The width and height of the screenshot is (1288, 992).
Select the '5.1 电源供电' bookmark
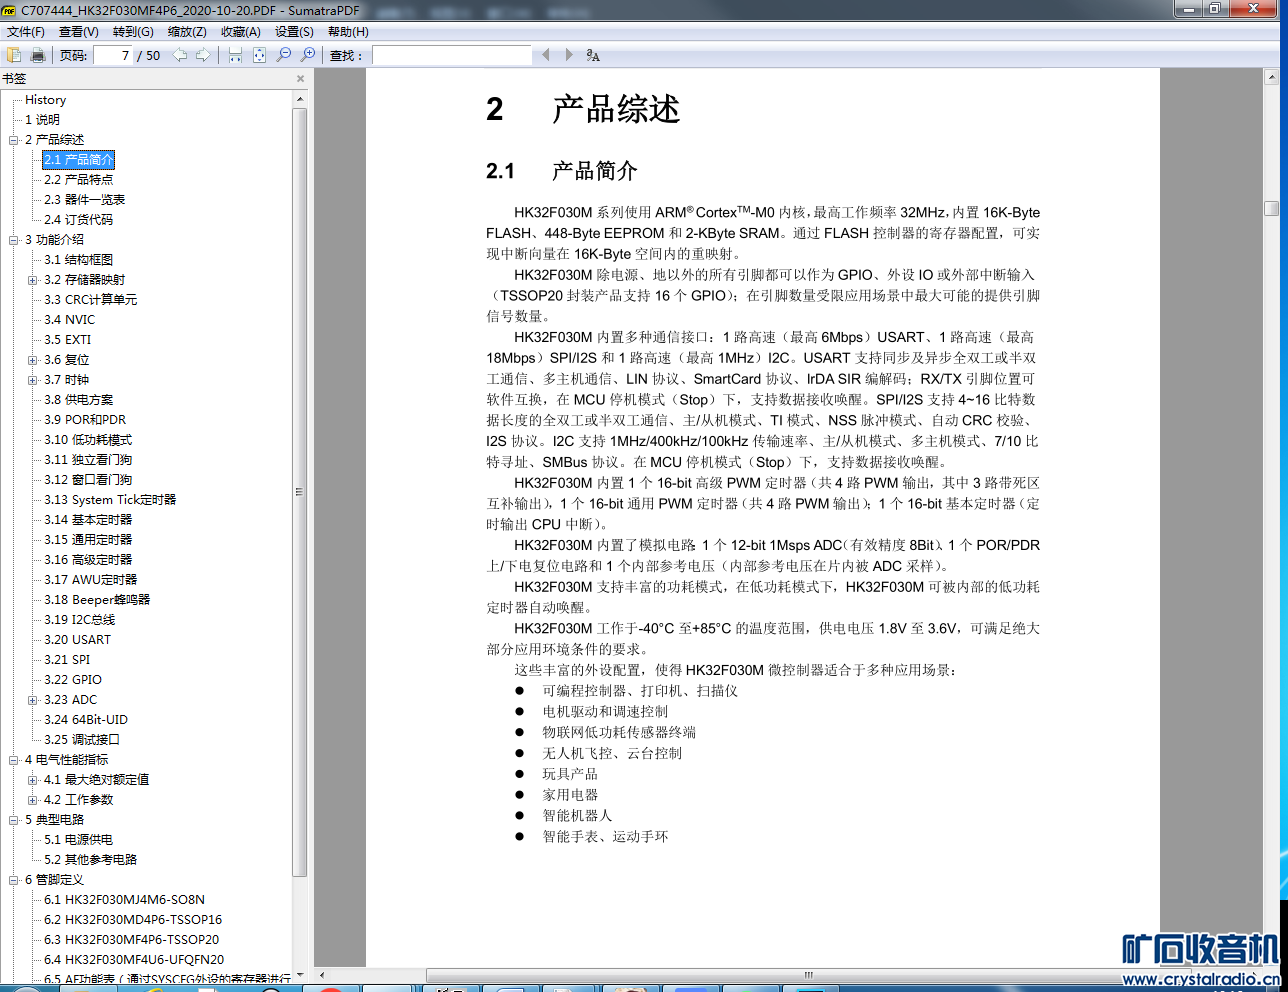pyautogui.click(x=79, y=840)
